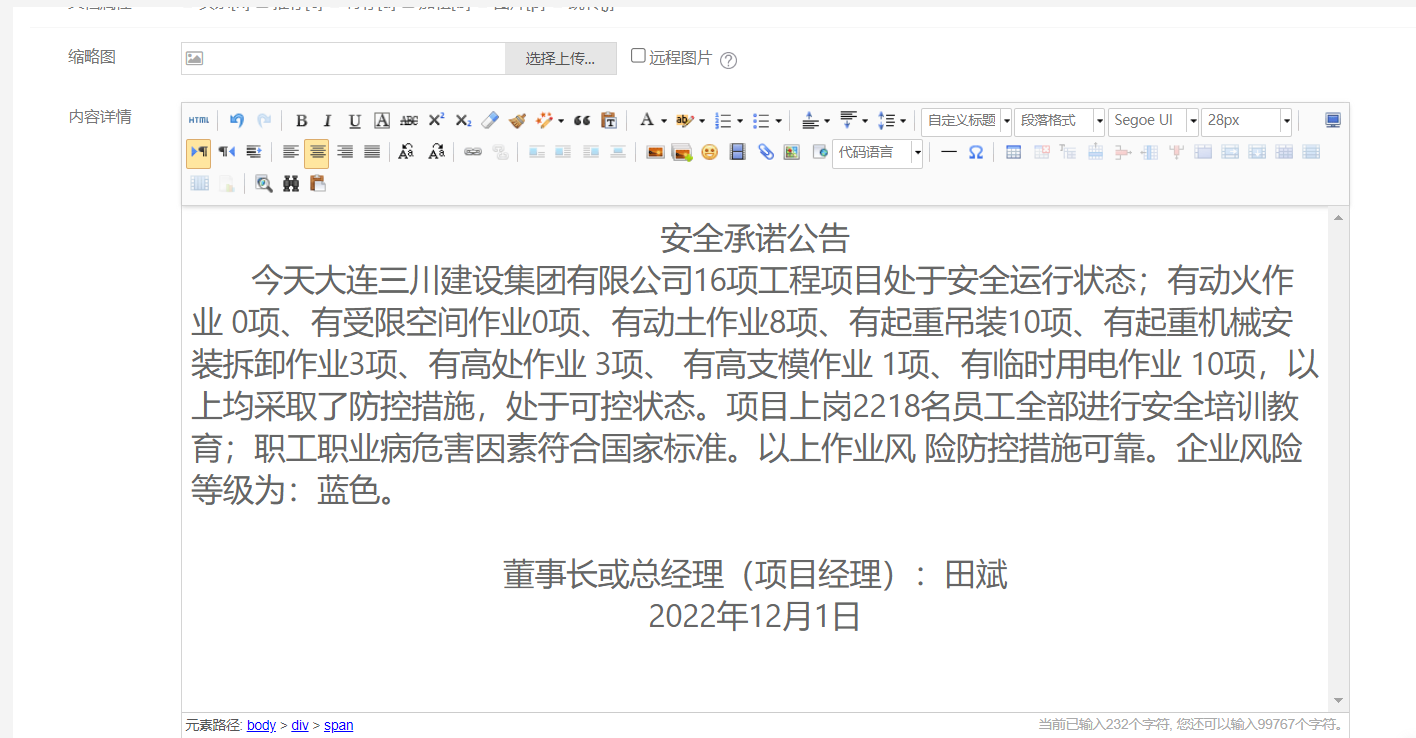Viewport: 1416px width, 738px height.
Task: Switch editor to HTML source view
Action: tap(199, 121)
